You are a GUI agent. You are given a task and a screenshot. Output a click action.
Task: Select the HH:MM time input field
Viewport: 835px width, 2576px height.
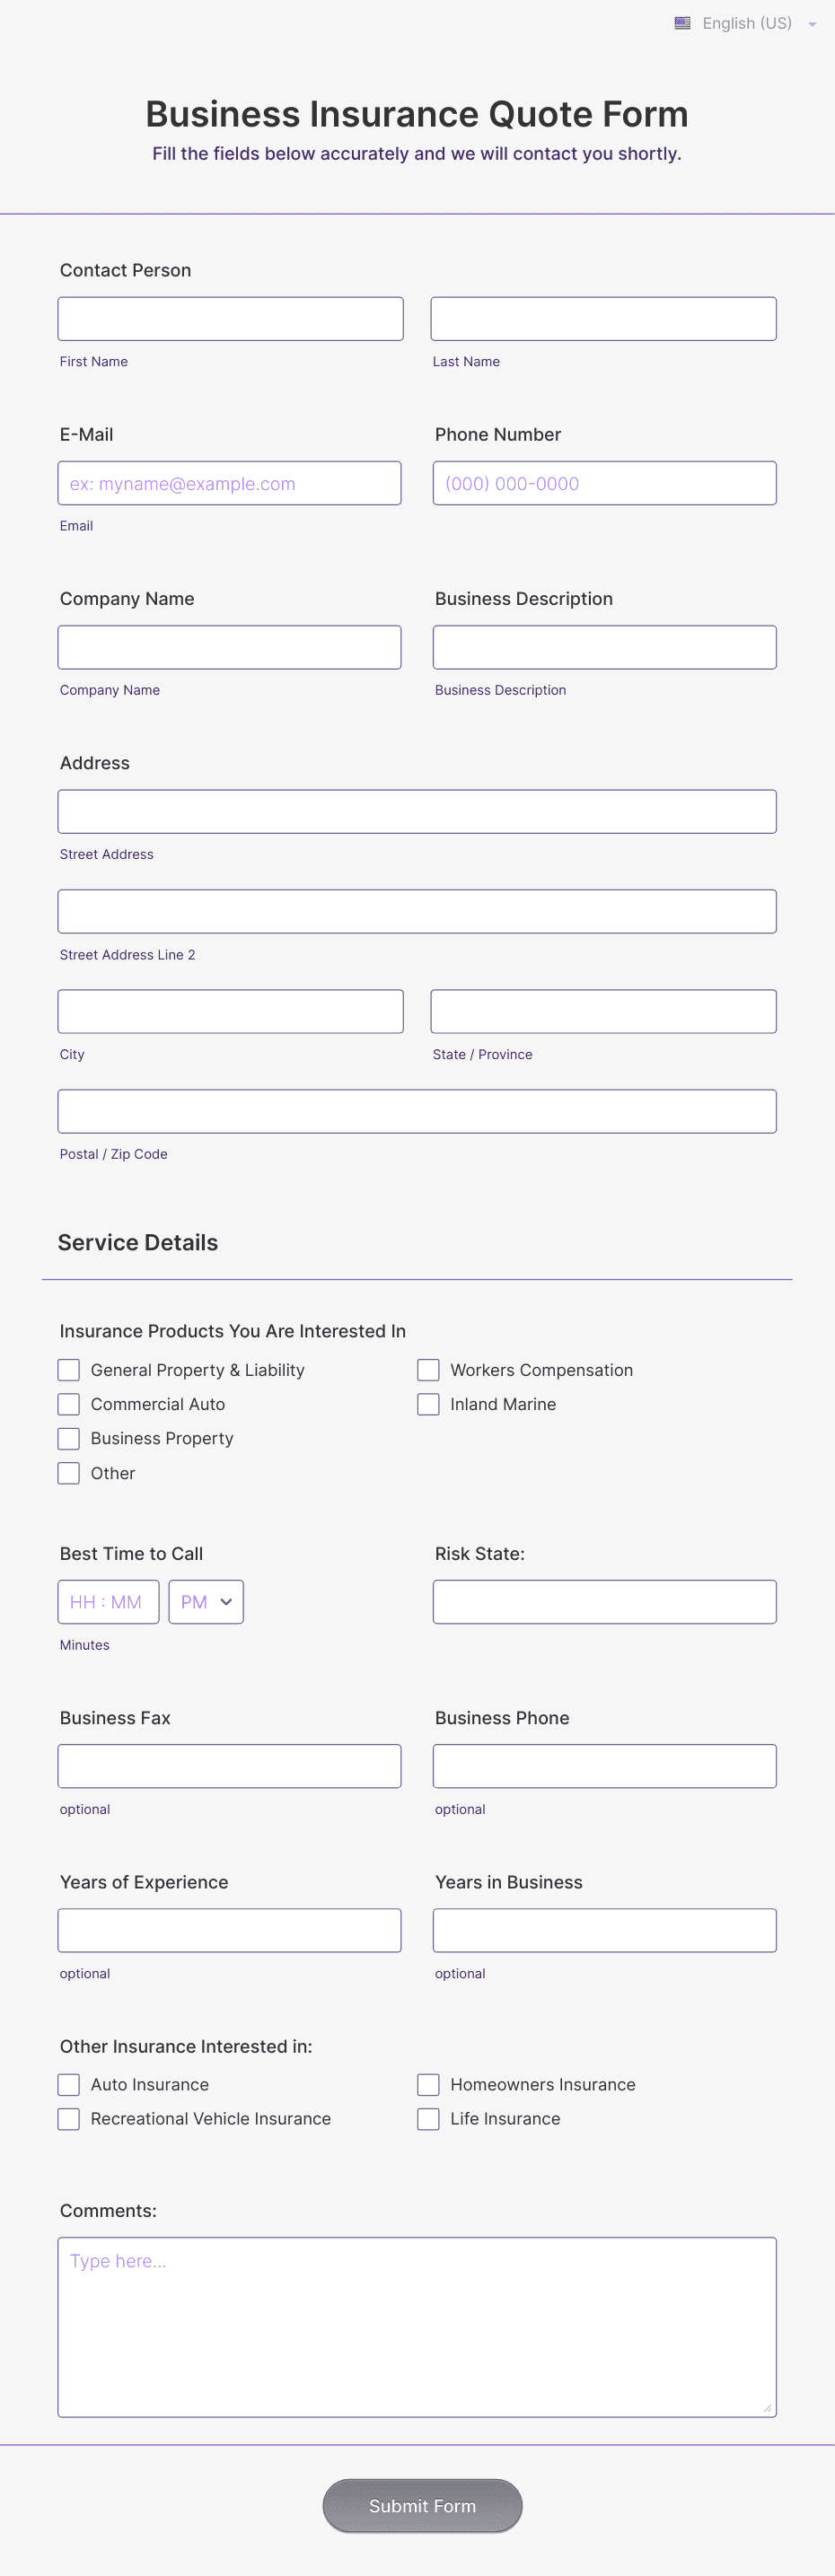(x=108, y=1601)
